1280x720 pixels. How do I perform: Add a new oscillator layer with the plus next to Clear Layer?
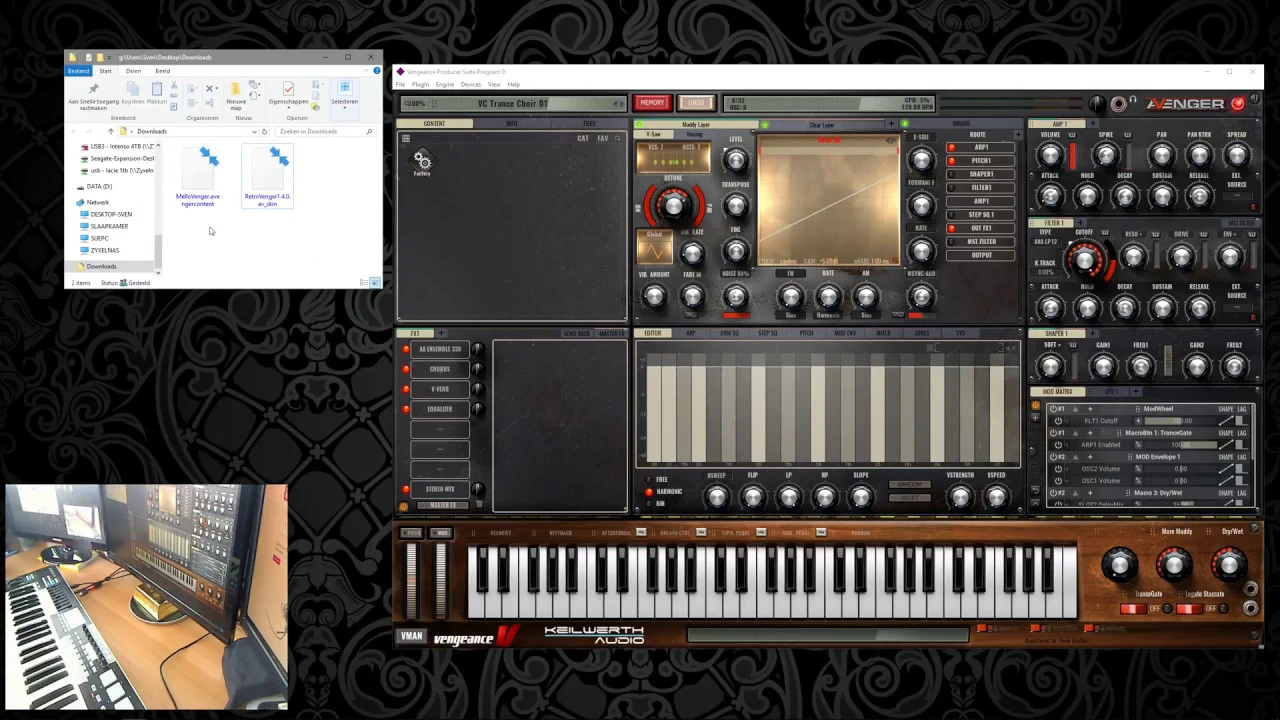tap(891, 124)
